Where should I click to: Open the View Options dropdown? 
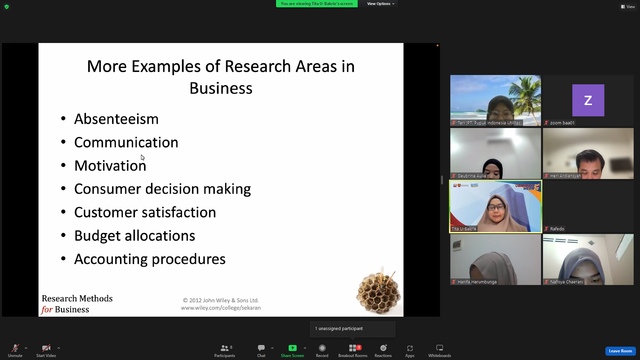[x=380, y=4]
